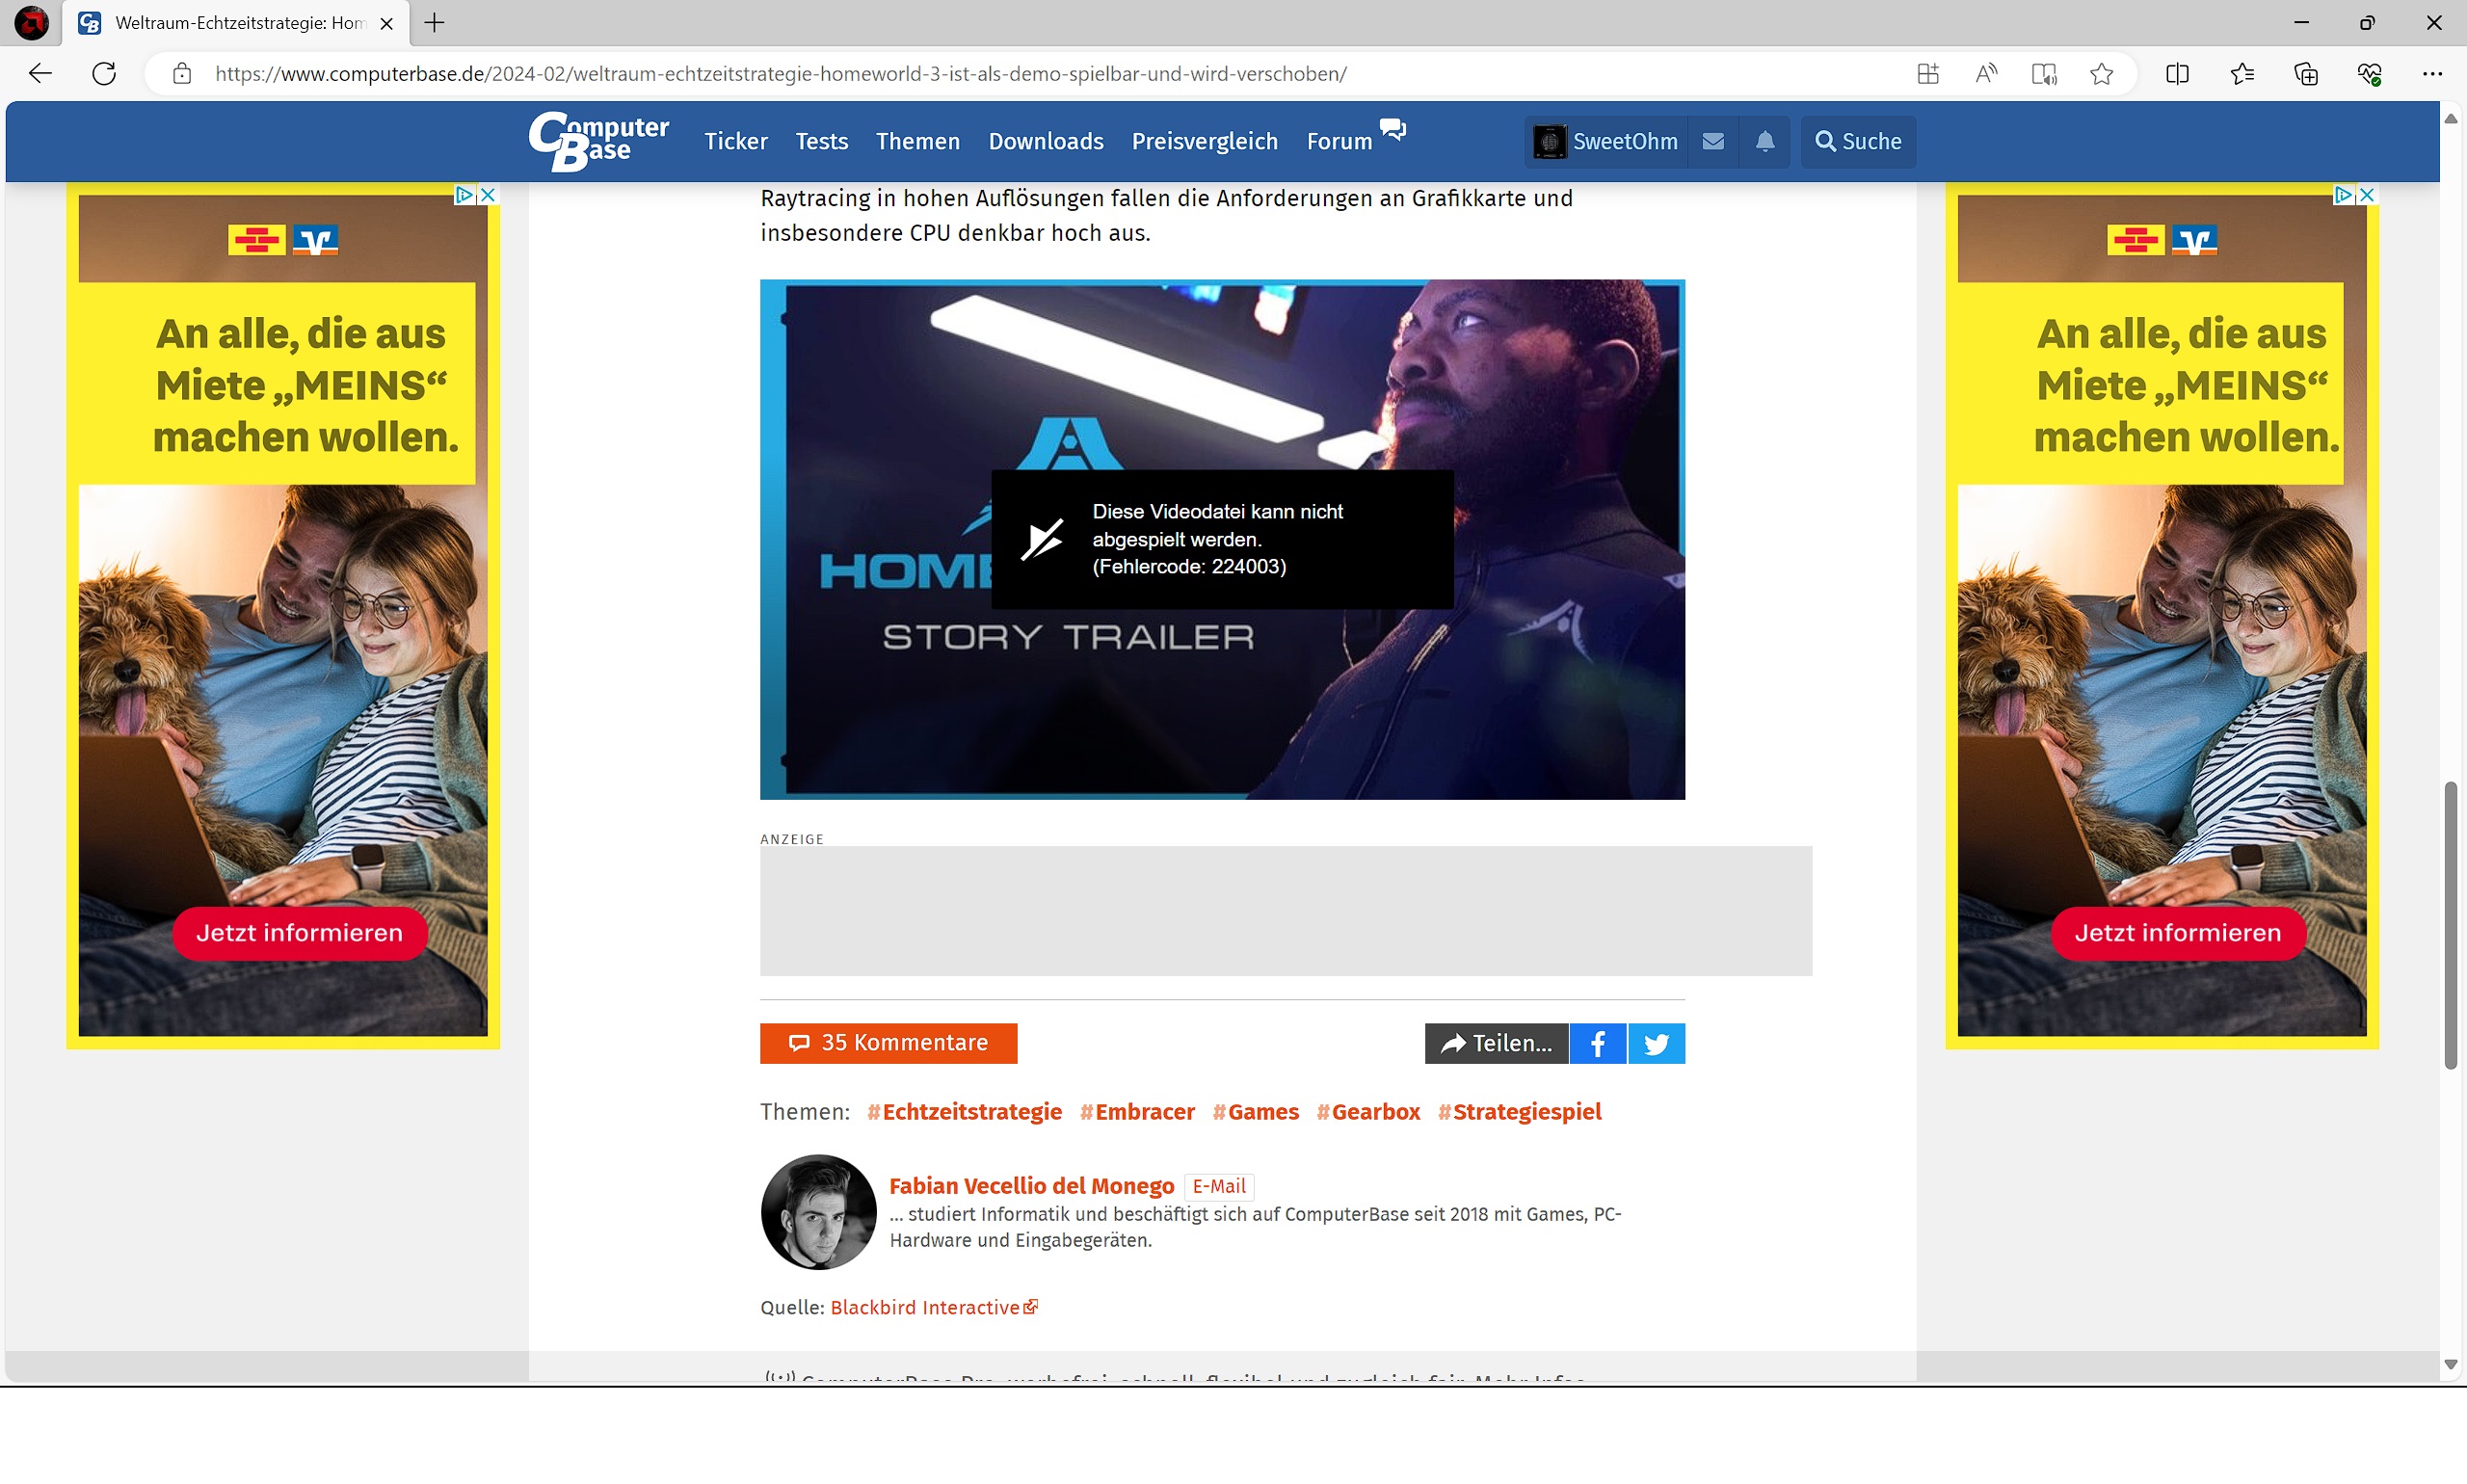Enable read aloud mode
Screen dimensions: 2467x1484
point(1986,74)
